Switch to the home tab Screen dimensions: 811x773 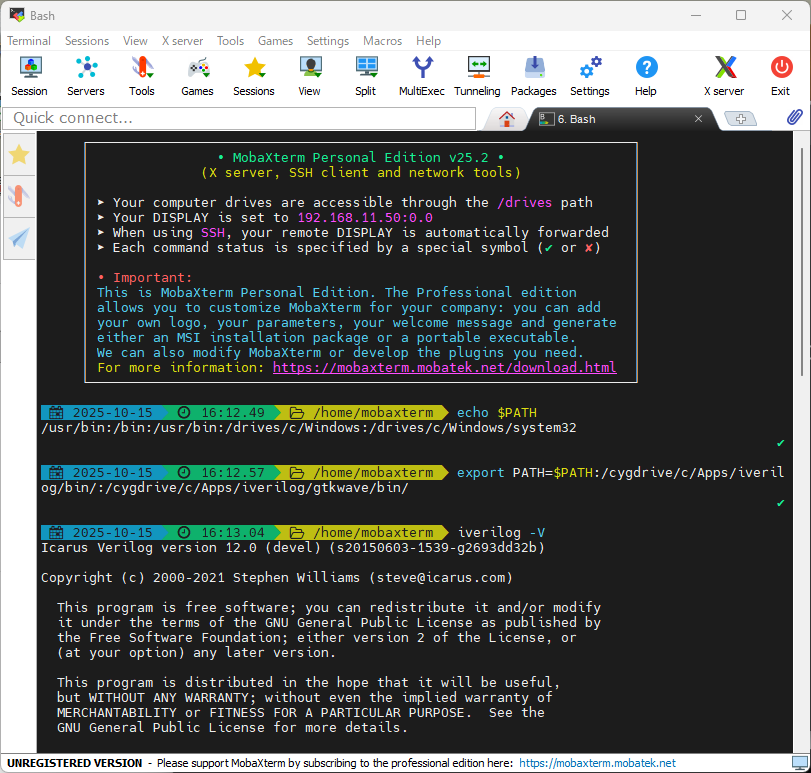[507, 118]
